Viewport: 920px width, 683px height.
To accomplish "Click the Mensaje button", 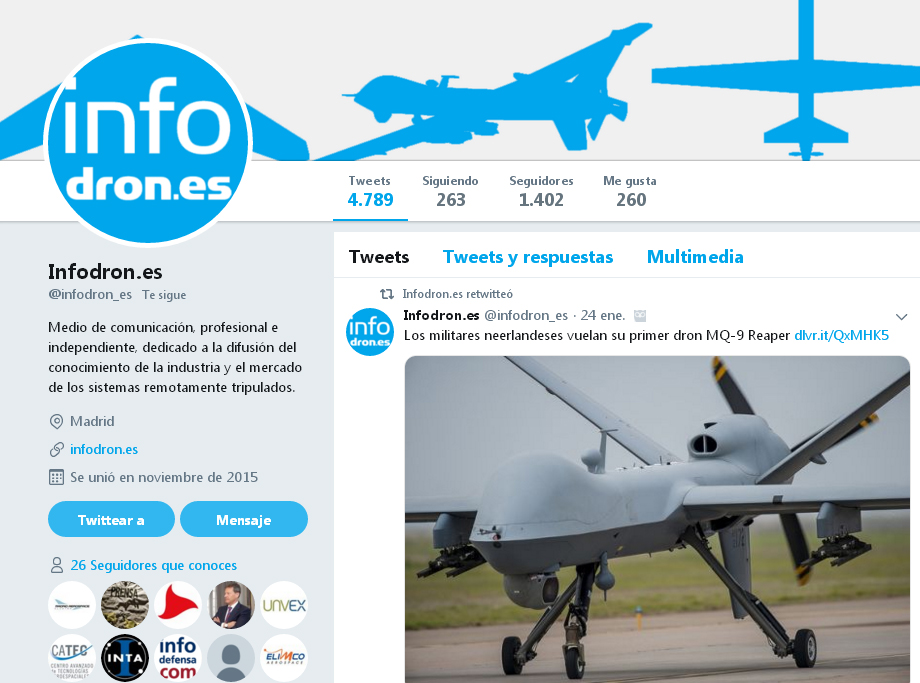I will (x=244, y=519).
